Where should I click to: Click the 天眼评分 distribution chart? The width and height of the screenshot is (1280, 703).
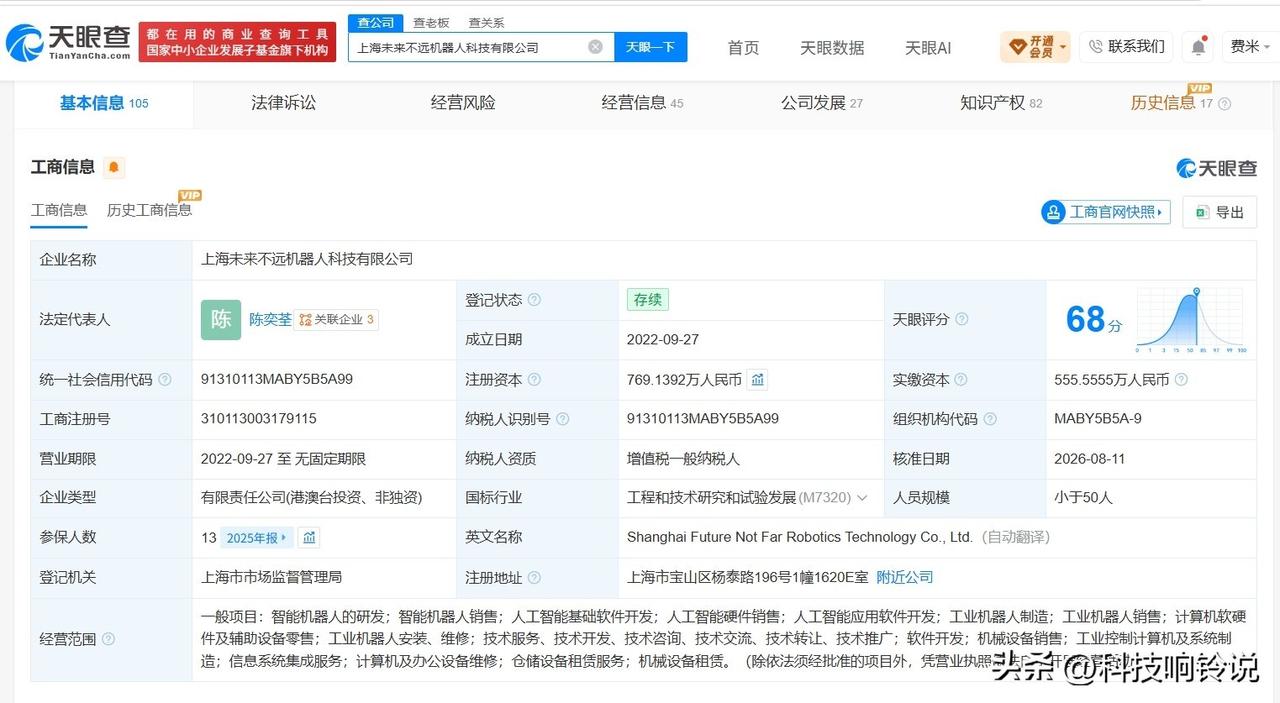pyautogui.click(x=1190, y=320)
